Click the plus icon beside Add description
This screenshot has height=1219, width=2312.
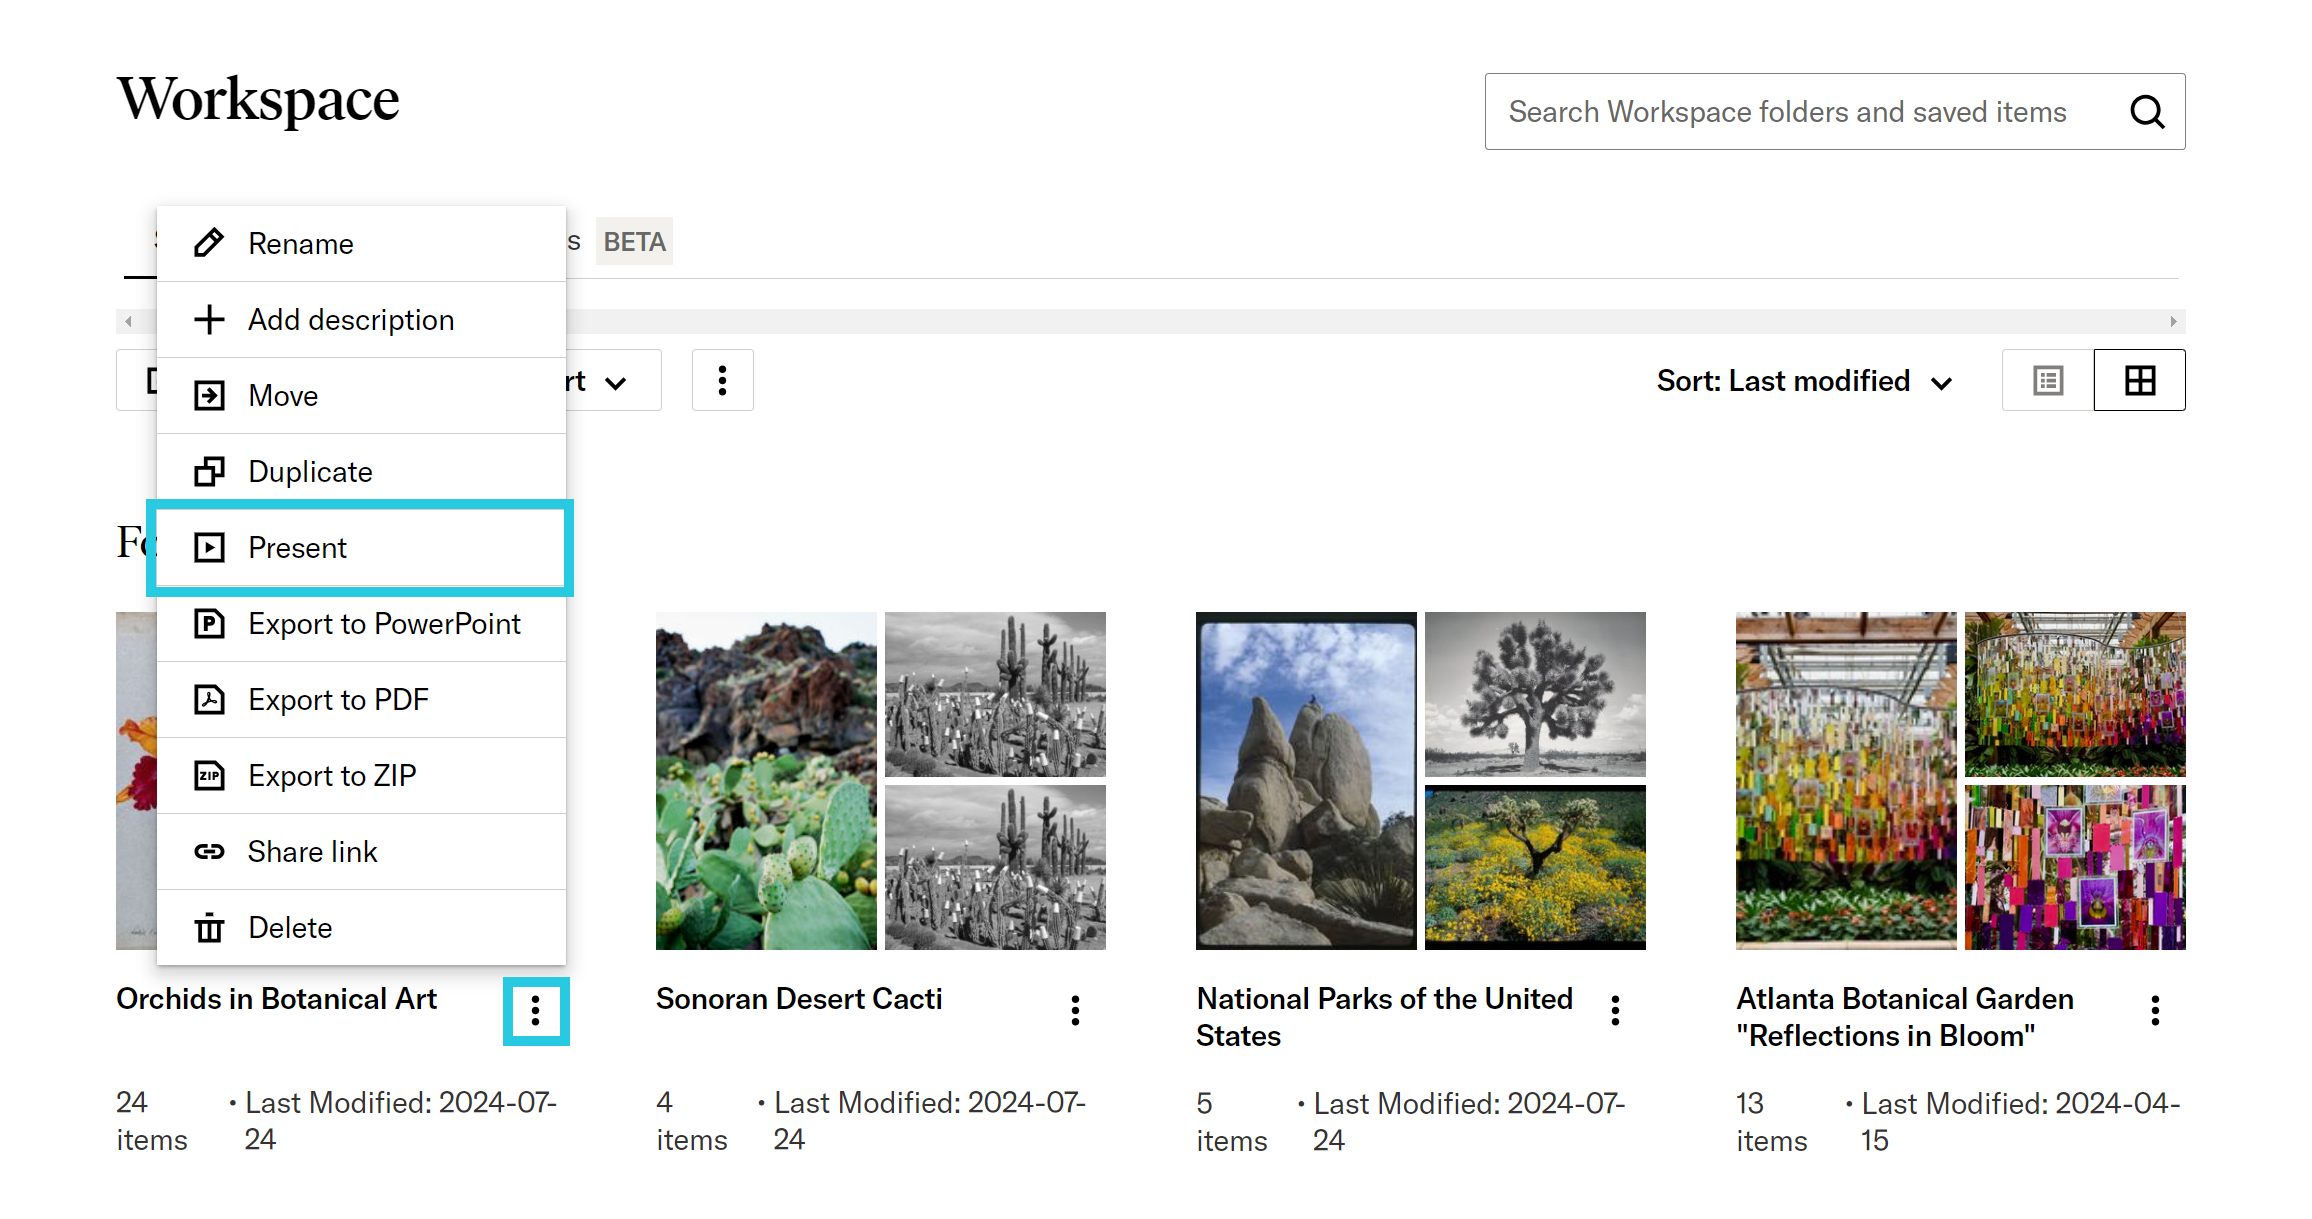tap(209, 319)
